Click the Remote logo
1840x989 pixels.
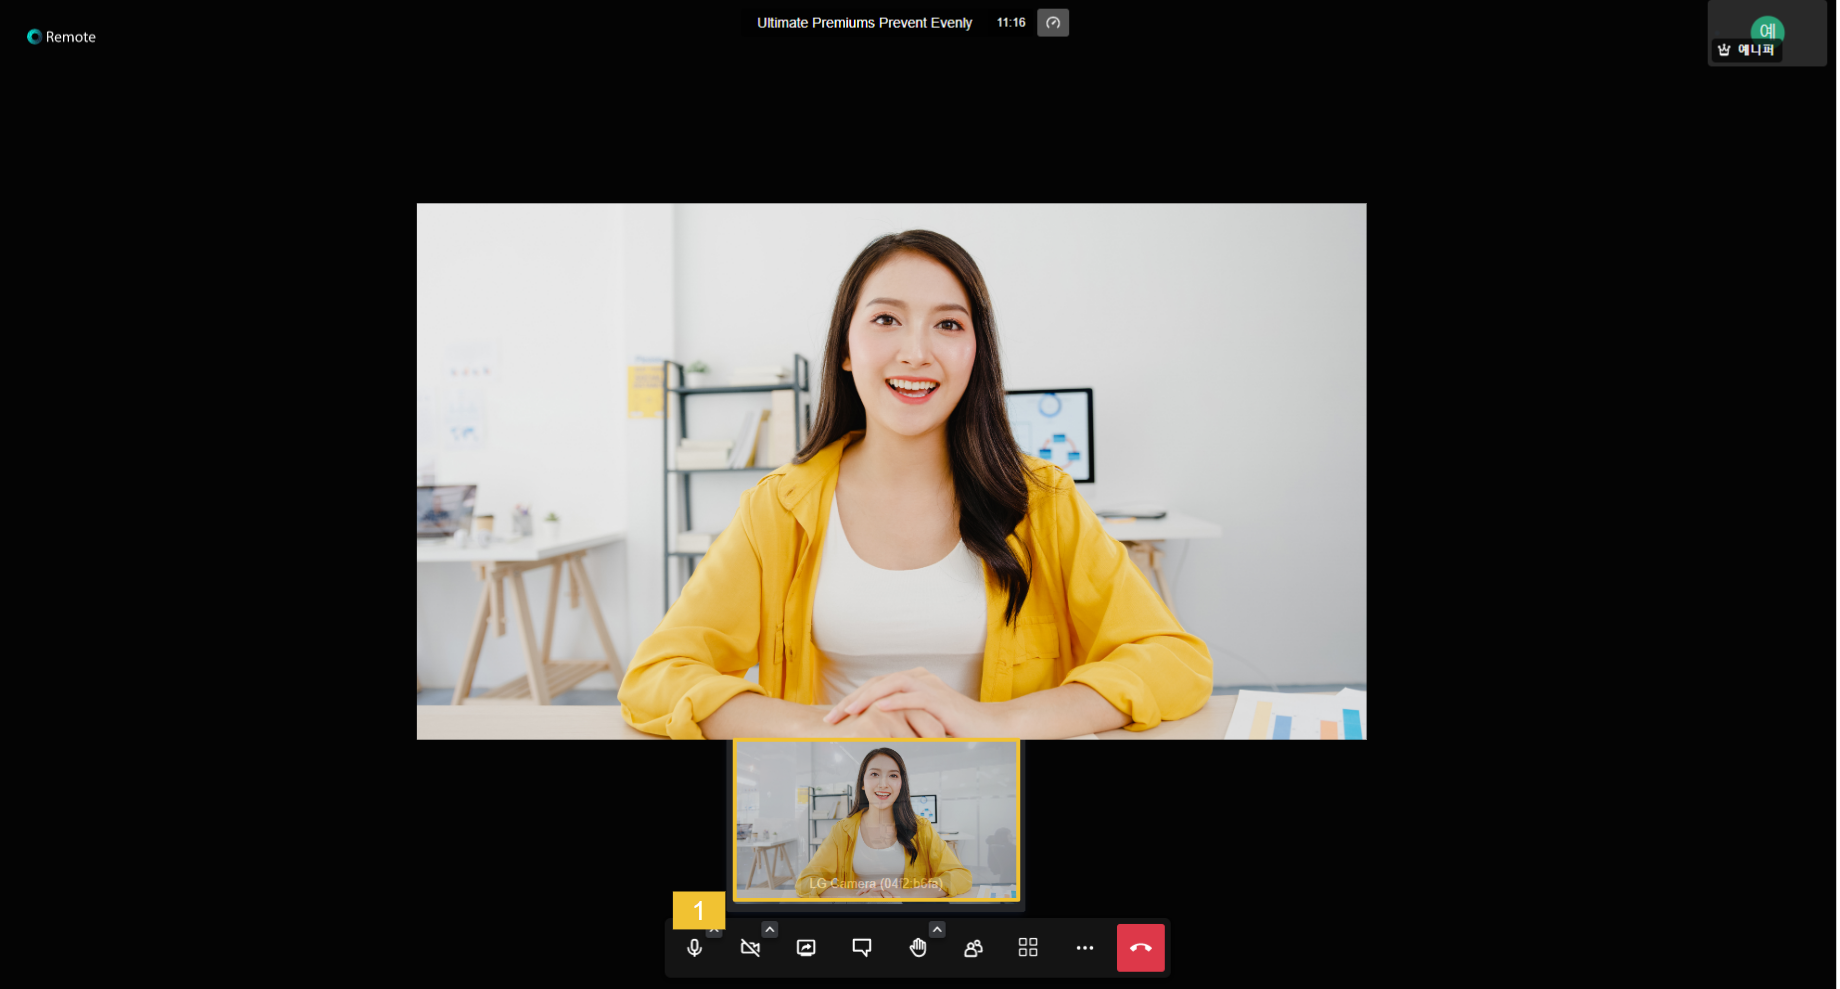62,37
